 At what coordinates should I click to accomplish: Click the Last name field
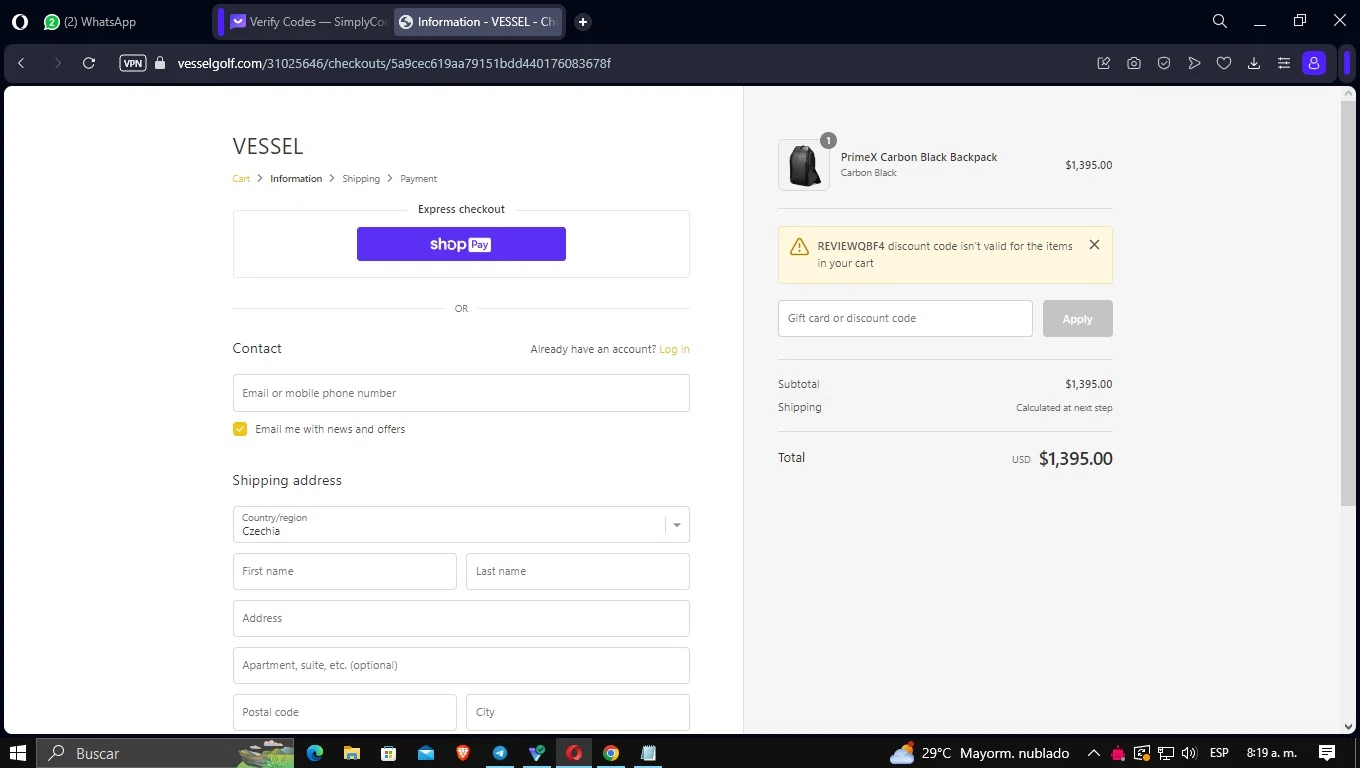pyautogui.click(x=578, y=572)
